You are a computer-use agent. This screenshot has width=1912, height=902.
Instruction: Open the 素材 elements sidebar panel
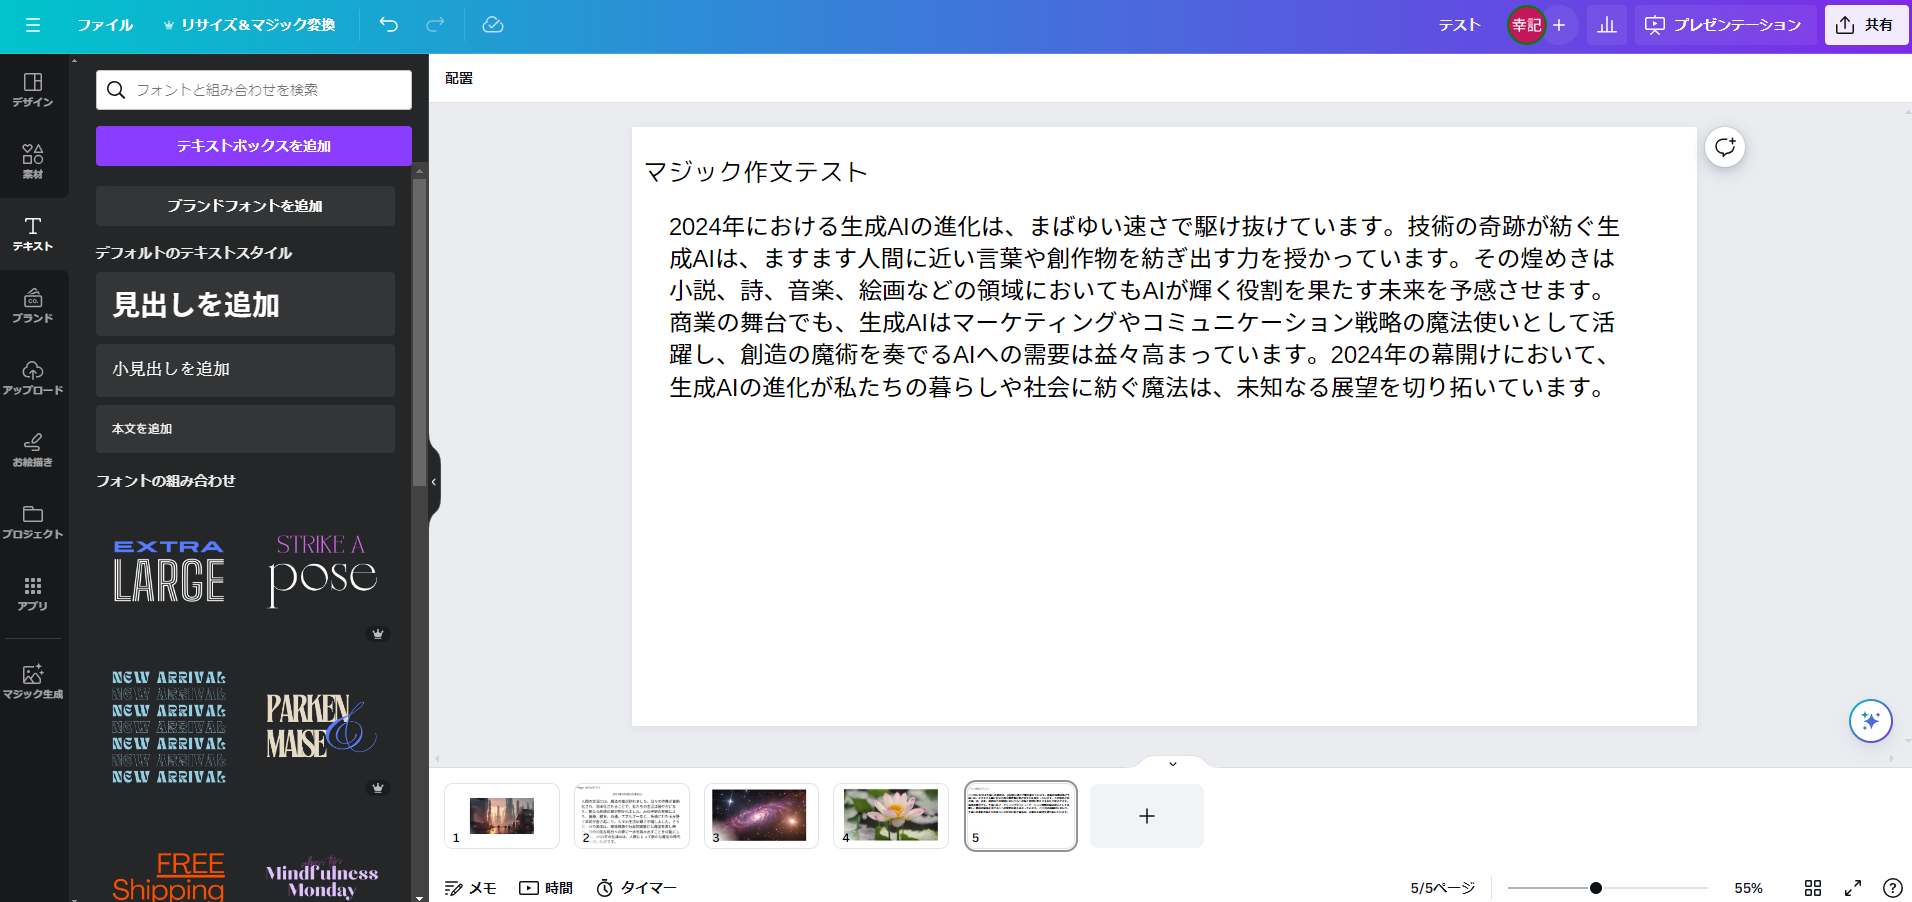point(33,160)
